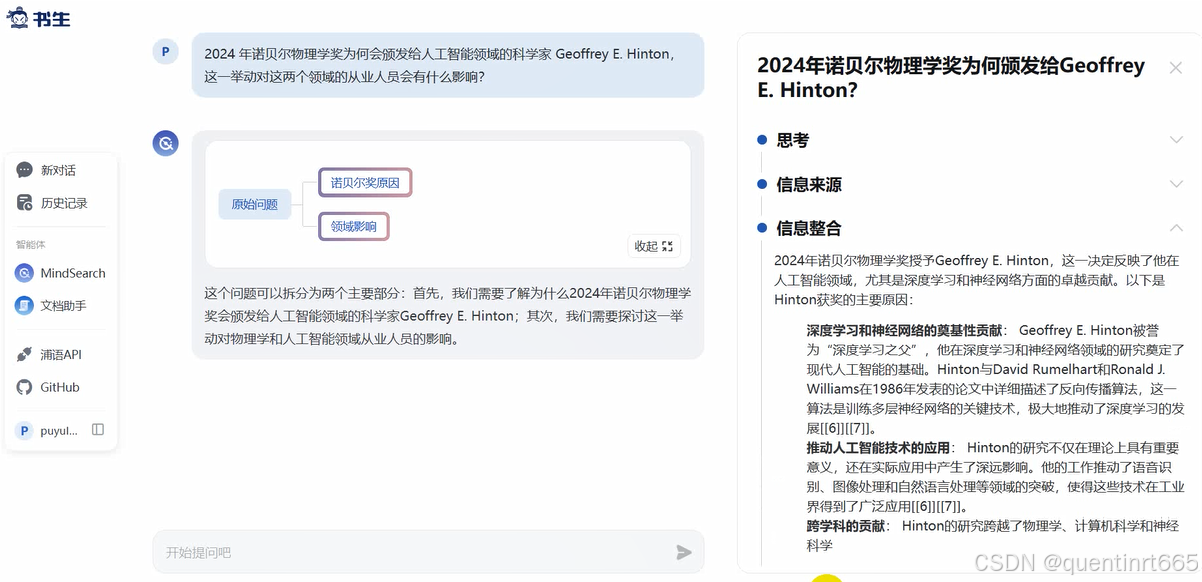1202x582 pixels.
Task: Collapse the mind map with 收起
Action: tap(654, 246)
